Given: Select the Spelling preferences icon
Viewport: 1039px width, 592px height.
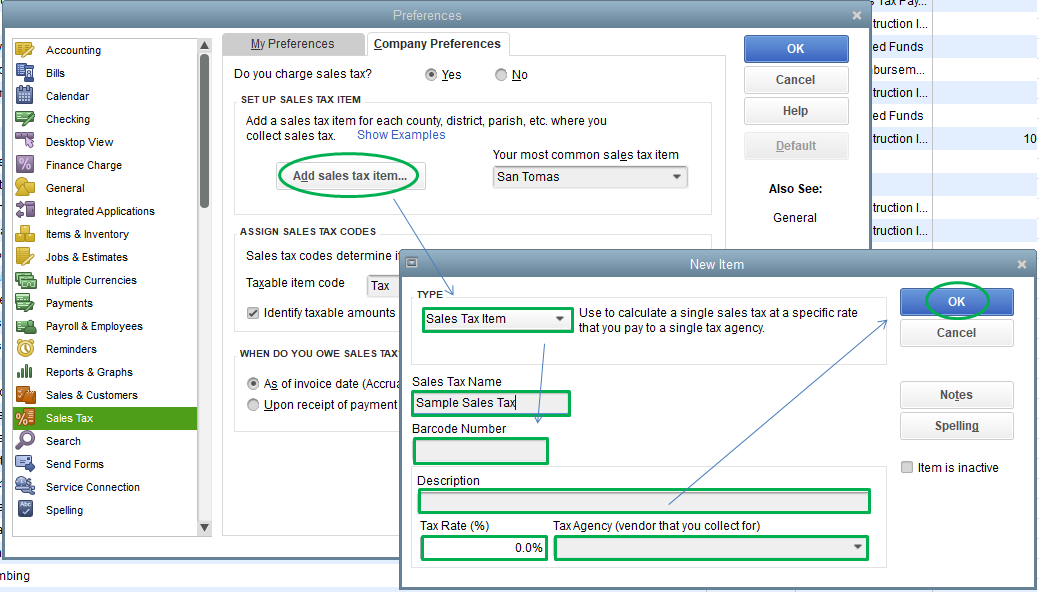Looking at the screenshot, I should [x=25, y=509].
